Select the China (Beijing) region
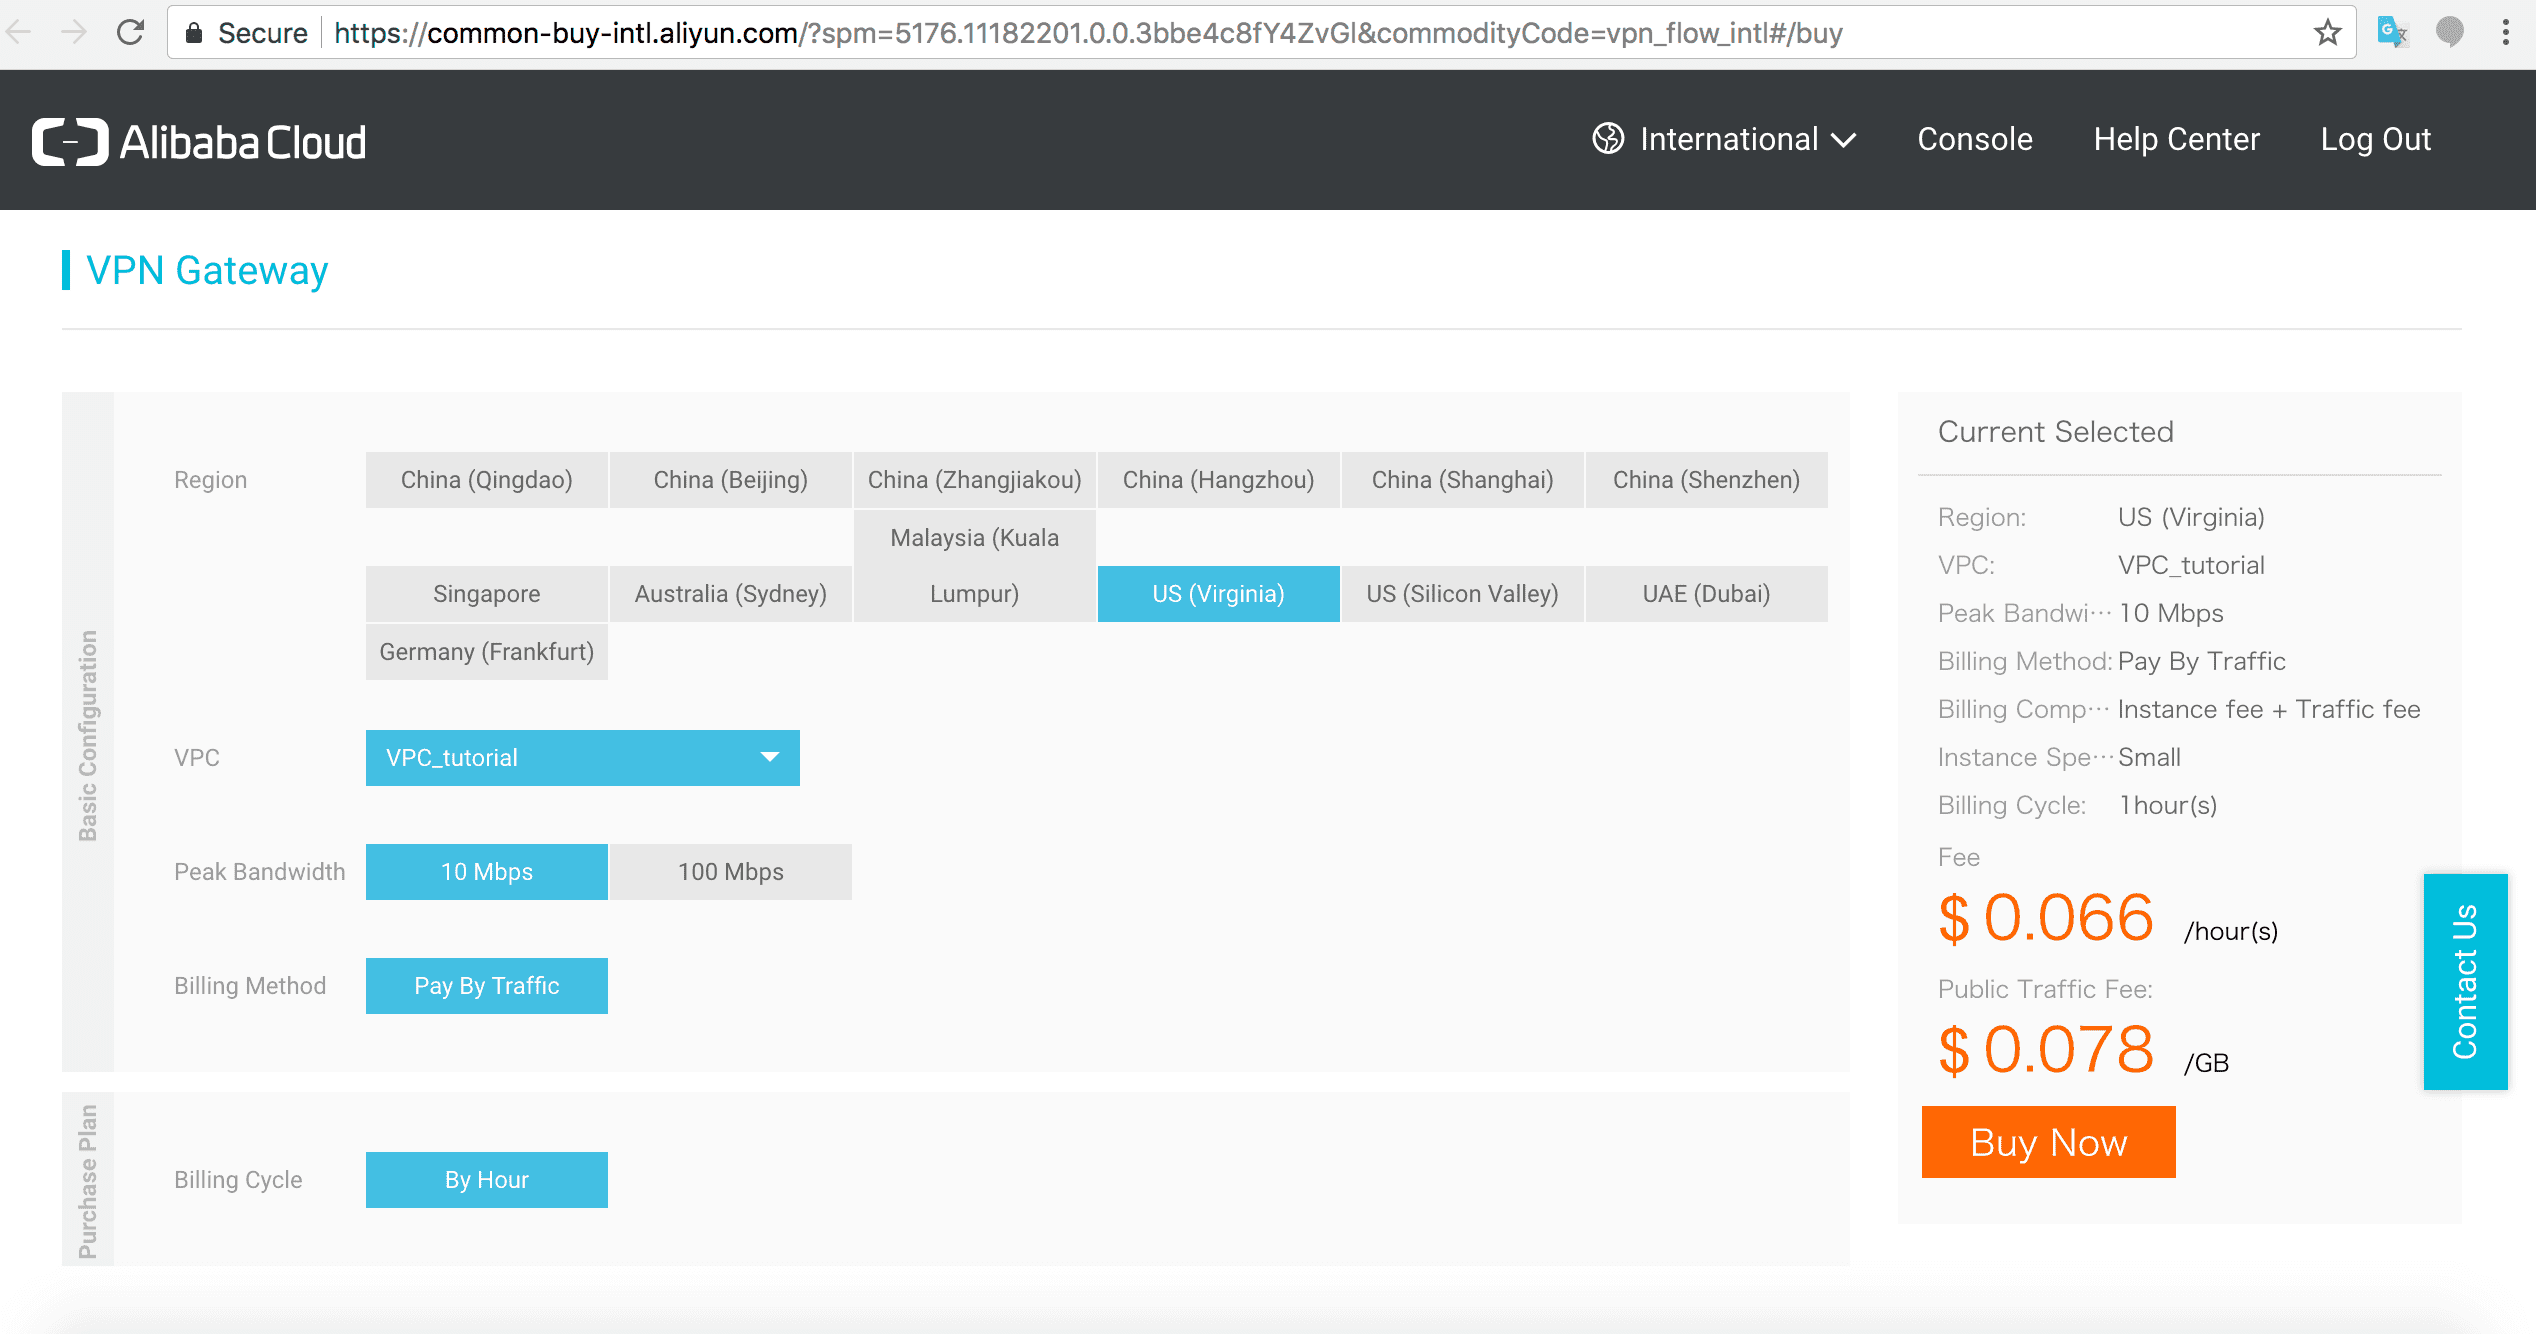The image size is (2536, 1334). pos(731,480)
